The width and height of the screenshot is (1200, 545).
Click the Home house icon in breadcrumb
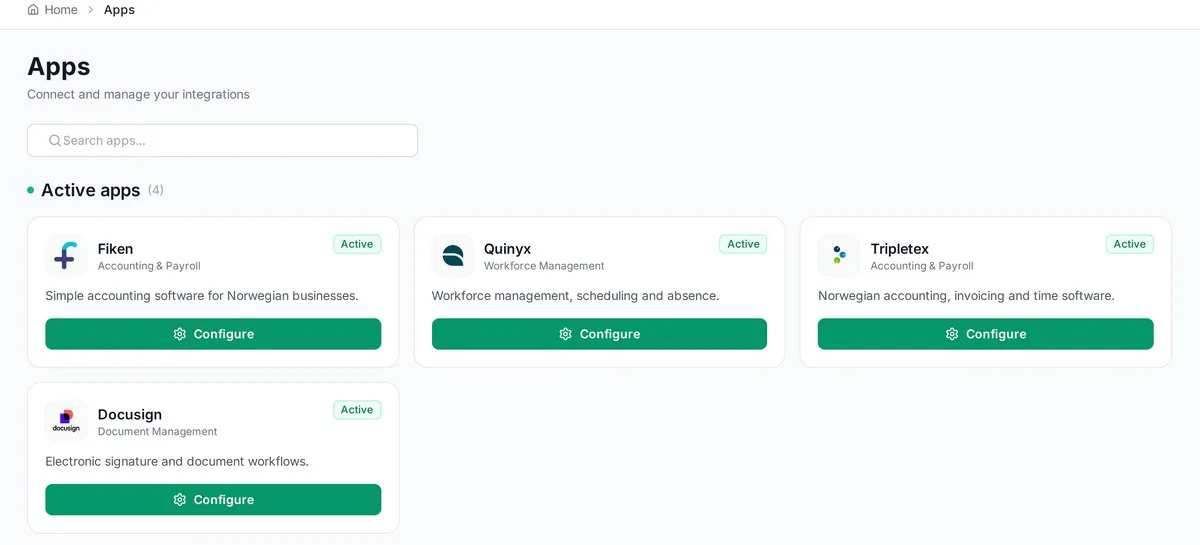[33, 10]
